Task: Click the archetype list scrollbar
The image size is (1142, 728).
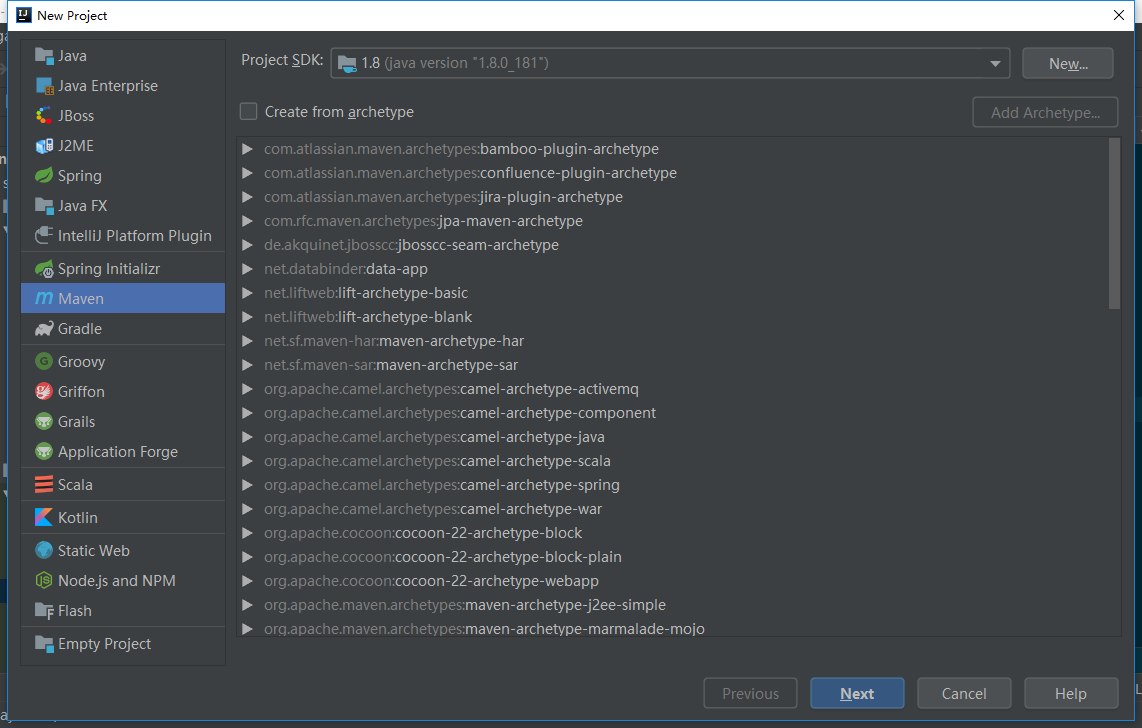Action: 1114,223
